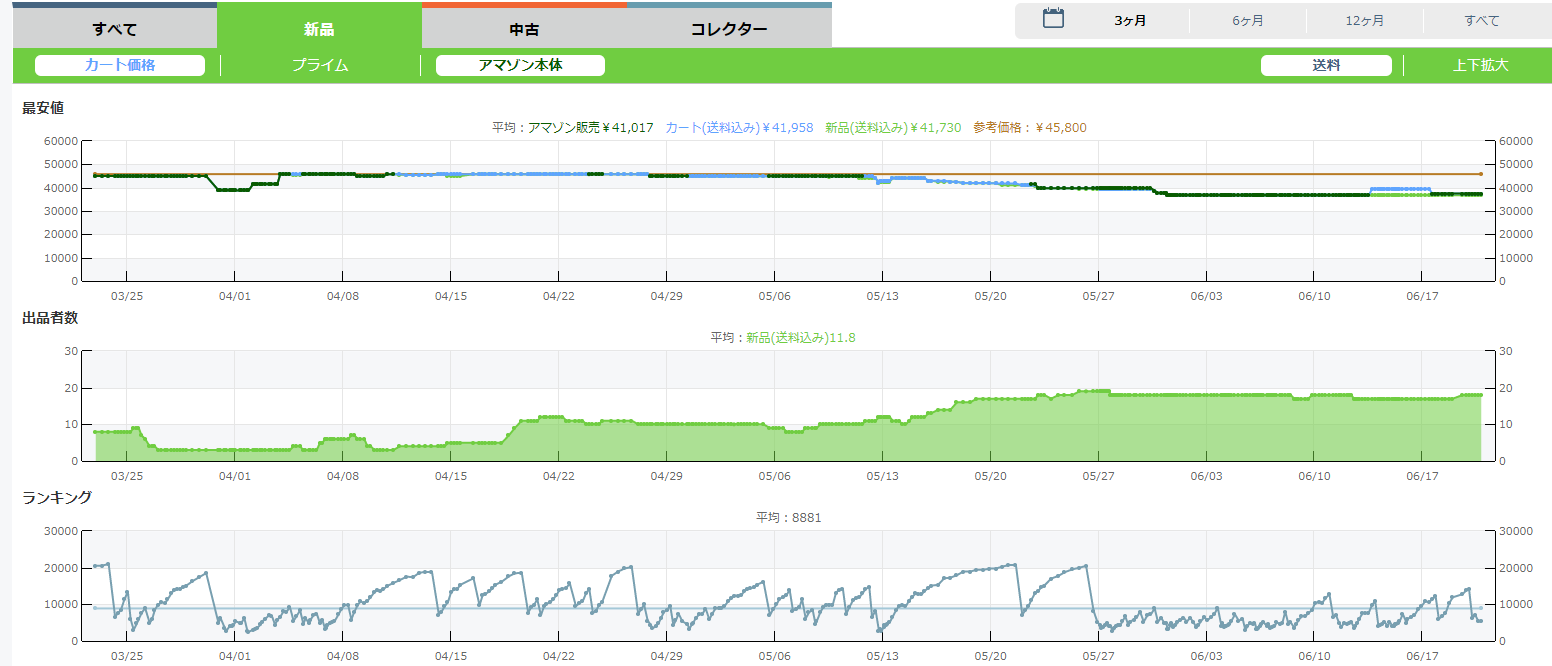The height and width of the screenshot is (666, 1552).
Task: Toggle the カート価格 filter
Action: 120,65
